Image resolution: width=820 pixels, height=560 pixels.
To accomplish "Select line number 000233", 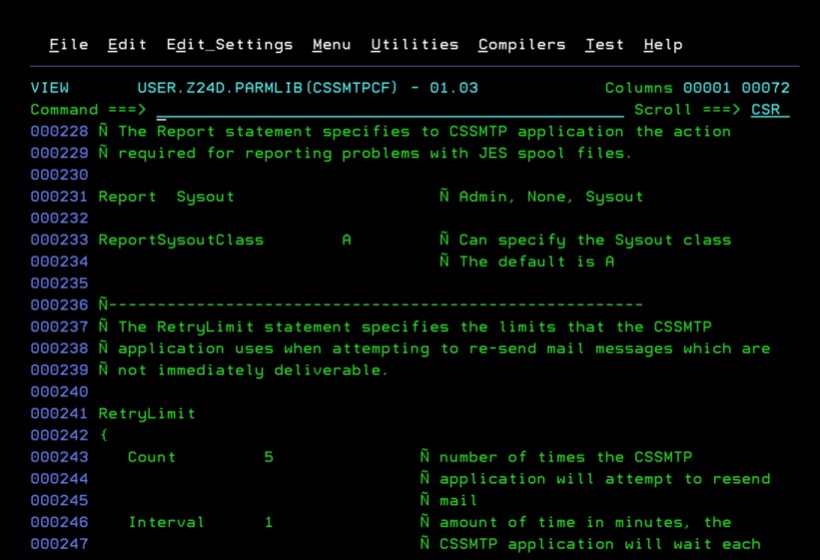I will [59, 240].
